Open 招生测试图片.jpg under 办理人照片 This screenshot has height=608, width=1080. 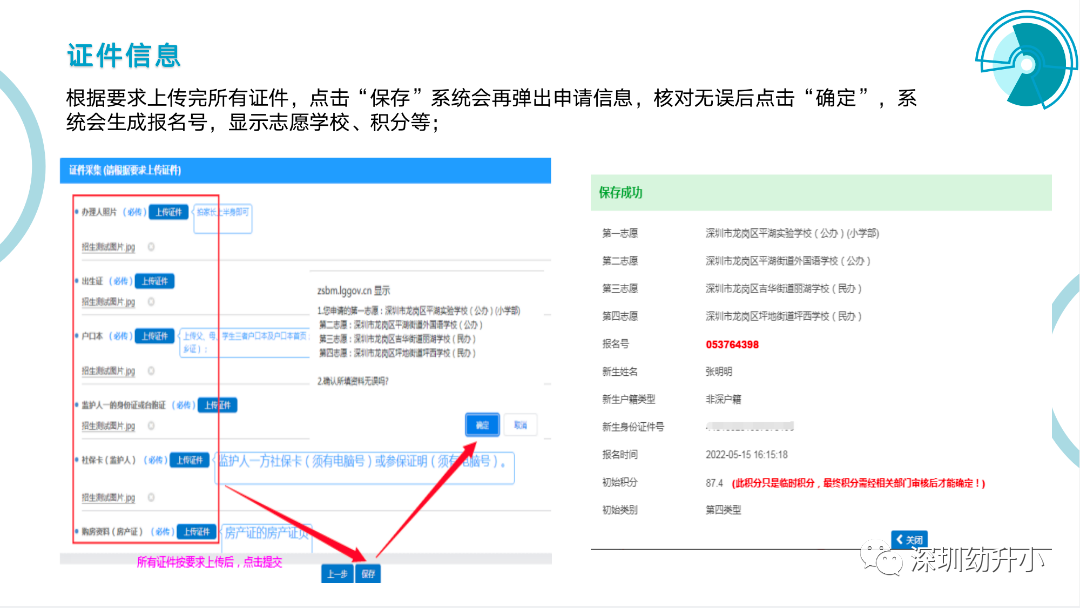click(x=108, y=247)
